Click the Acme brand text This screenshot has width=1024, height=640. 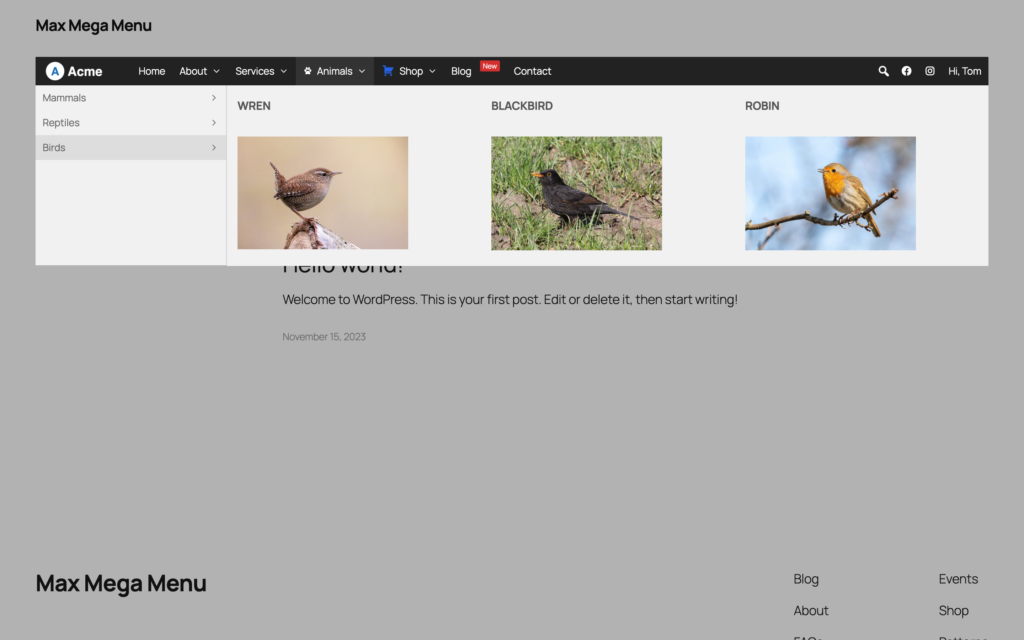click(85, 72)
